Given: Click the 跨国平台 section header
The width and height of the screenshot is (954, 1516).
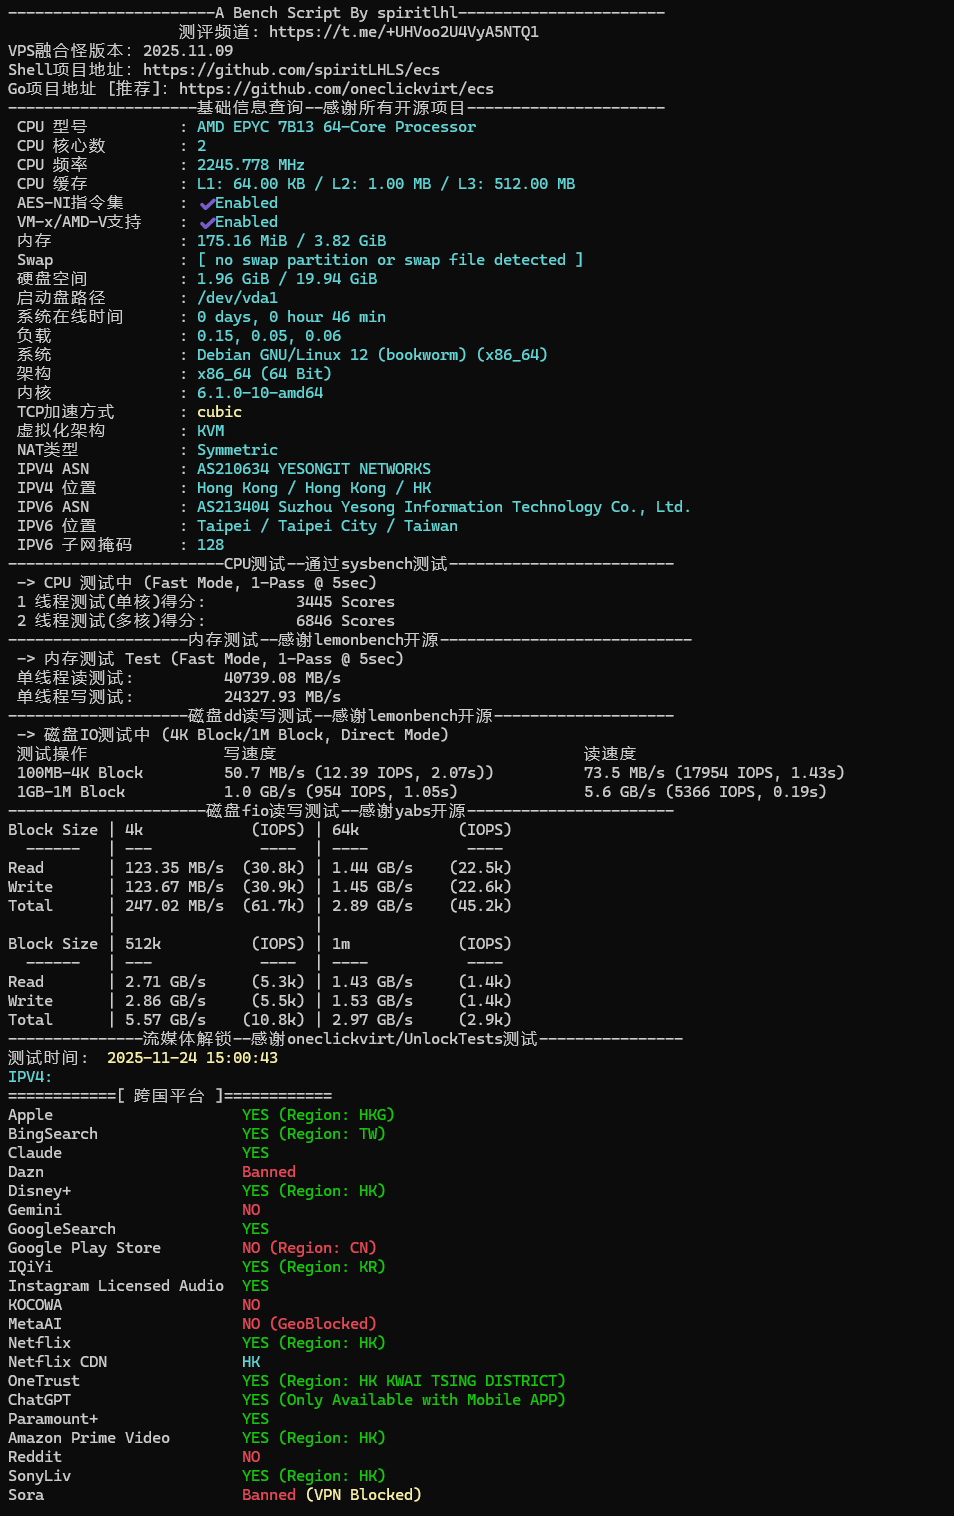Looking at the screenshot, I should pyautogui.click(x=168, y=1095).
